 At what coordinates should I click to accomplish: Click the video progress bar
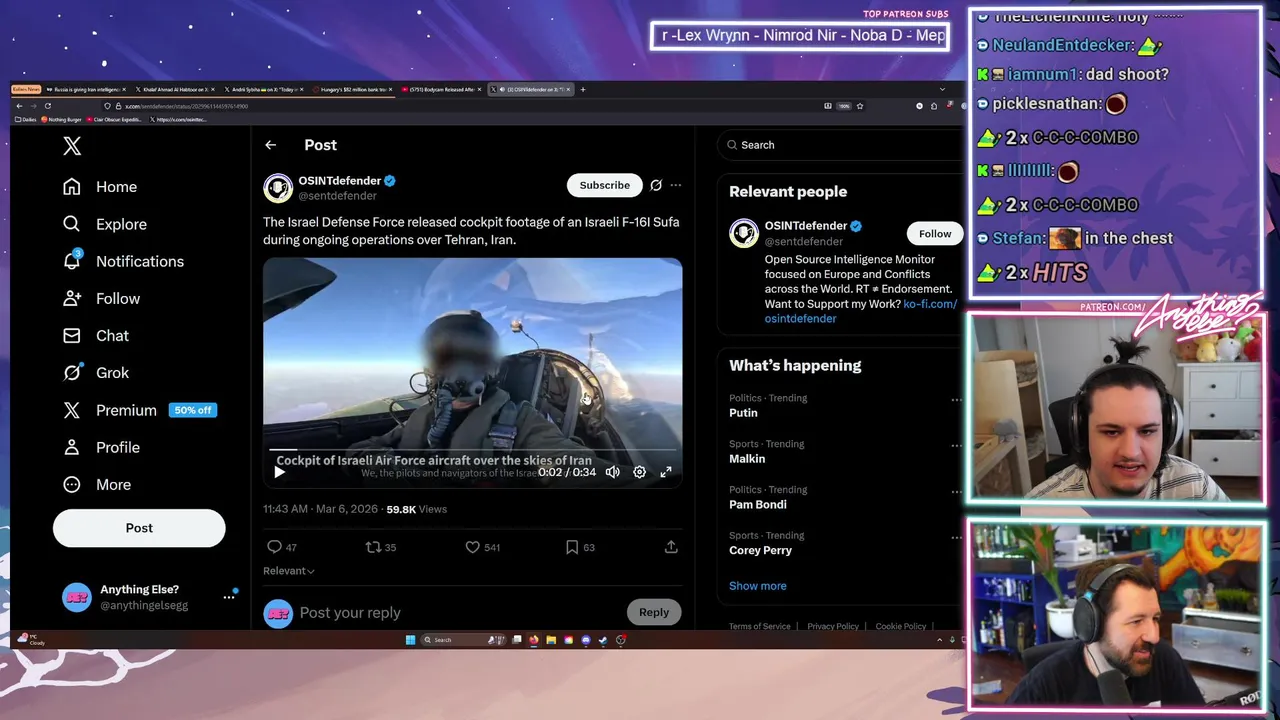coord(472,452)
